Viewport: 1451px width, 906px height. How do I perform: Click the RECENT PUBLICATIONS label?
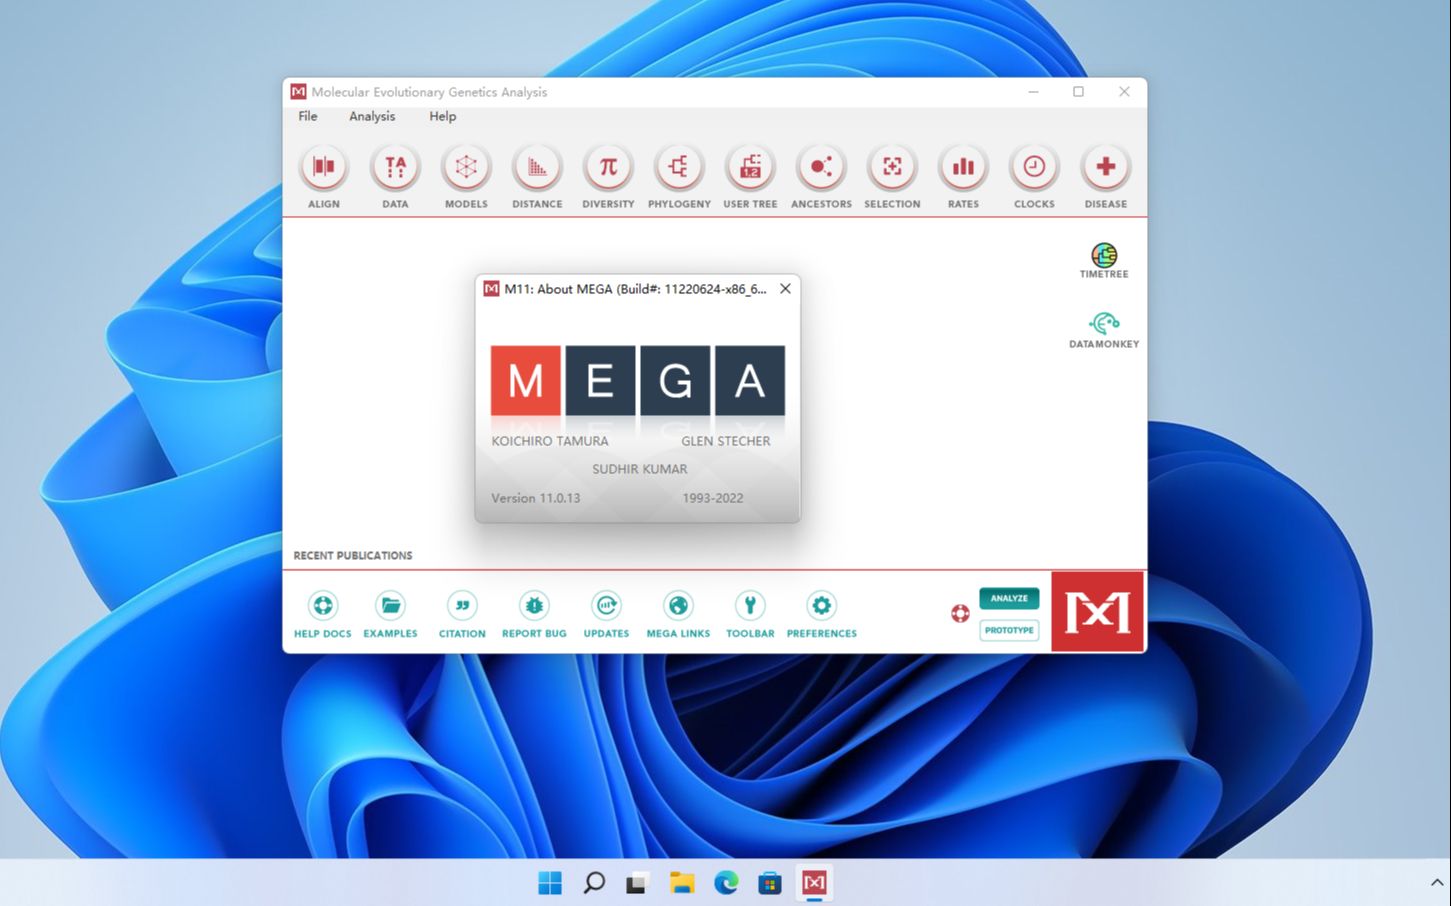click(x=353, y=555)
